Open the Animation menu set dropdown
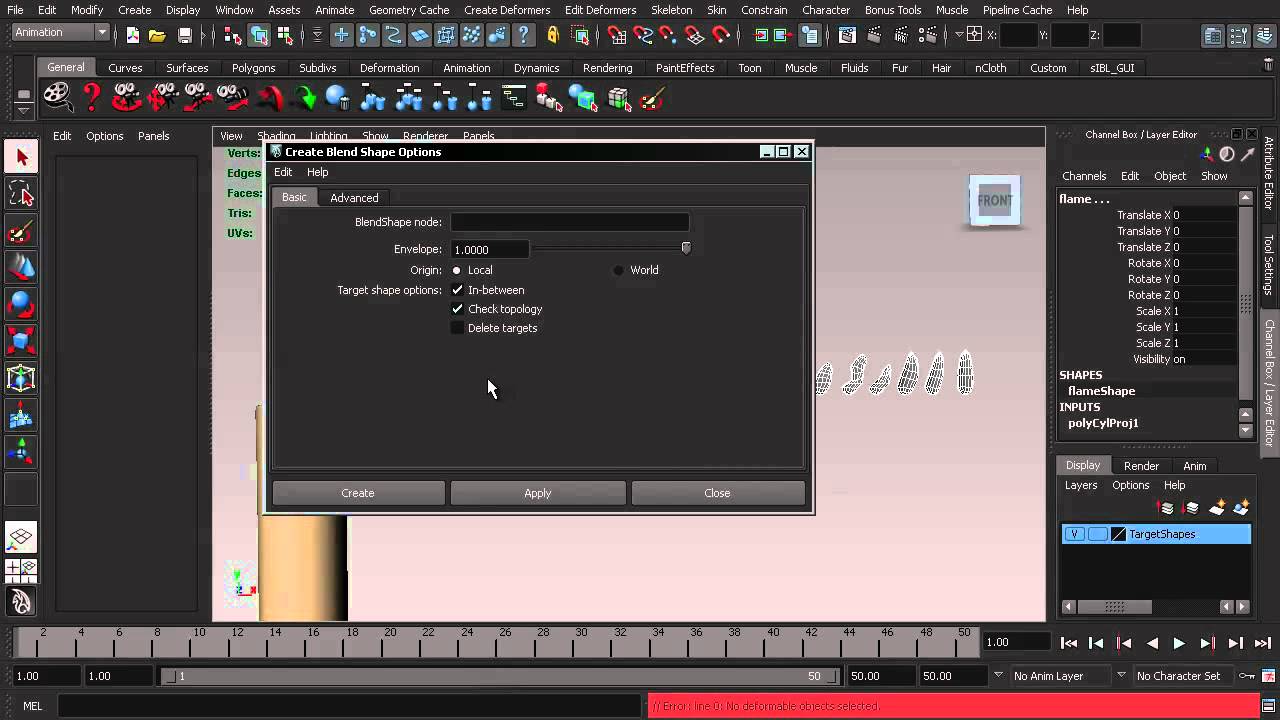Viewport: 1280px width, 720px height. [x=60, y=32]
